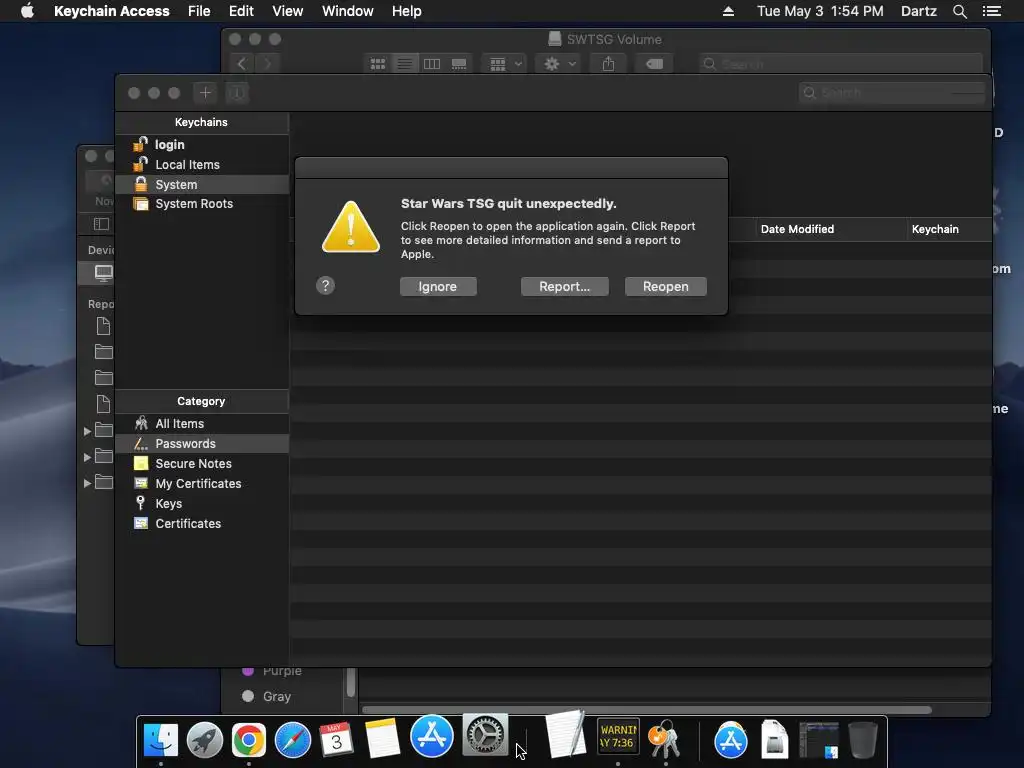Open the Help menu
The image size is (1024, 768).
[x=406, y=11]
